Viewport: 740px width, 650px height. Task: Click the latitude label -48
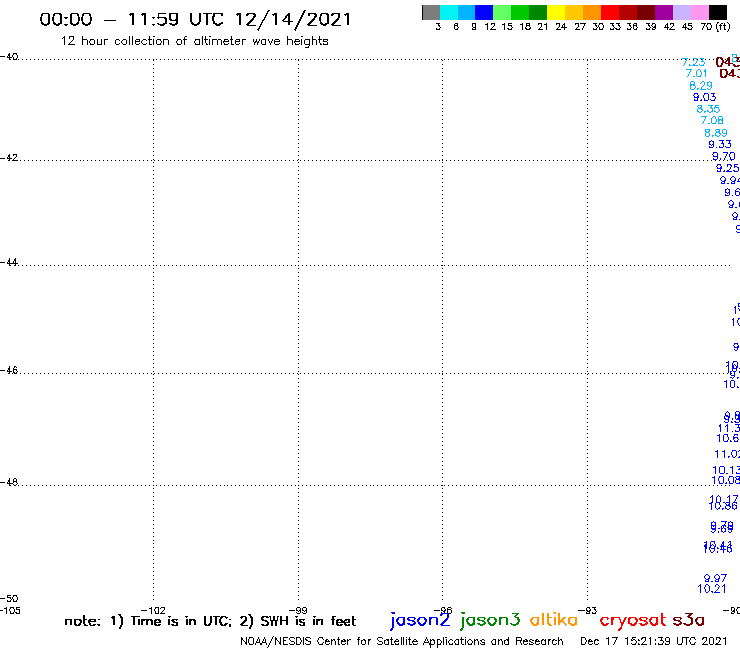point(9,482)
